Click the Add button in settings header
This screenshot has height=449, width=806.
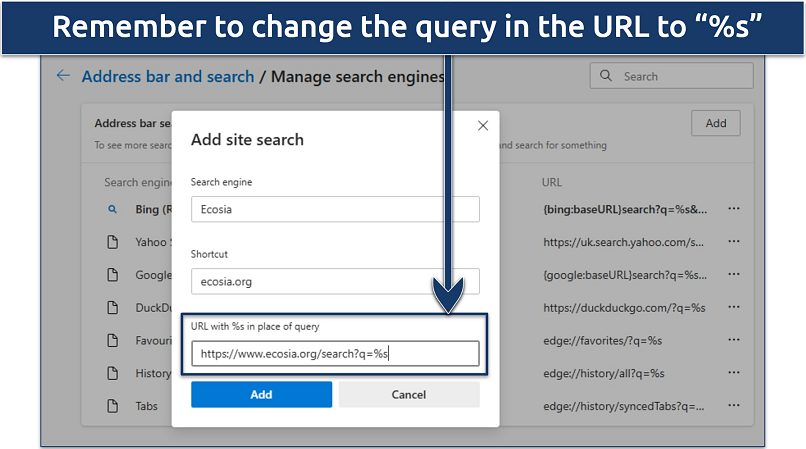[x=715, y=123]
